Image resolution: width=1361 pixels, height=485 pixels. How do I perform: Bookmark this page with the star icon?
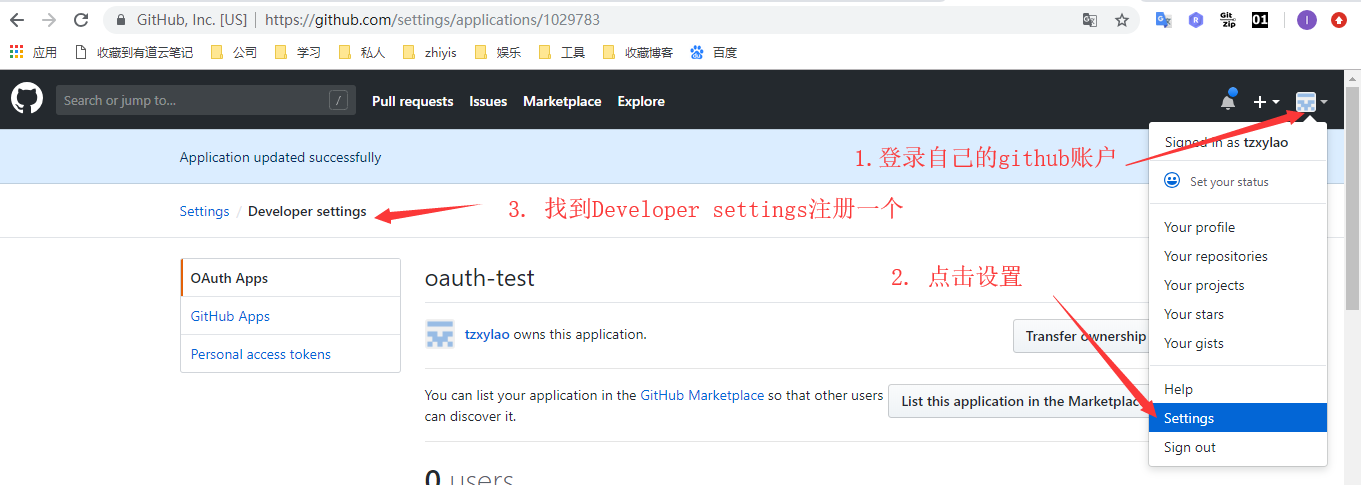point(1122,20)
